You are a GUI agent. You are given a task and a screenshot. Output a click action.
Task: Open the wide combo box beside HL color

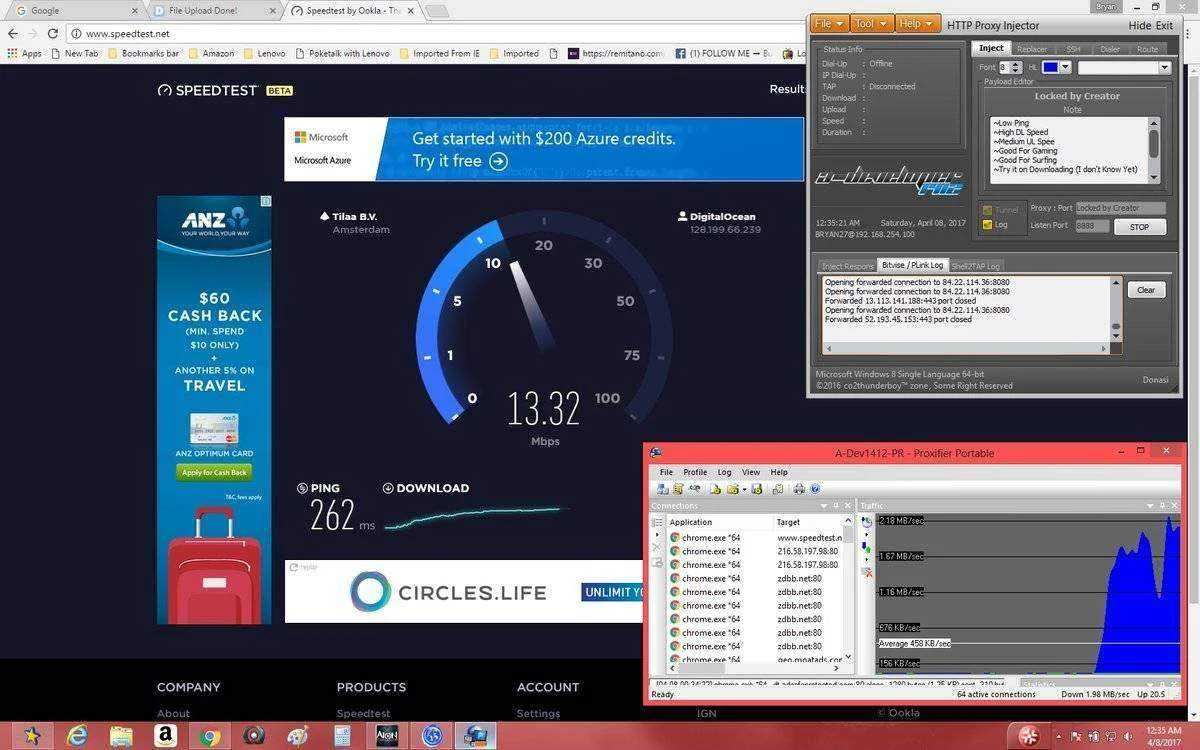(1125, 67)
